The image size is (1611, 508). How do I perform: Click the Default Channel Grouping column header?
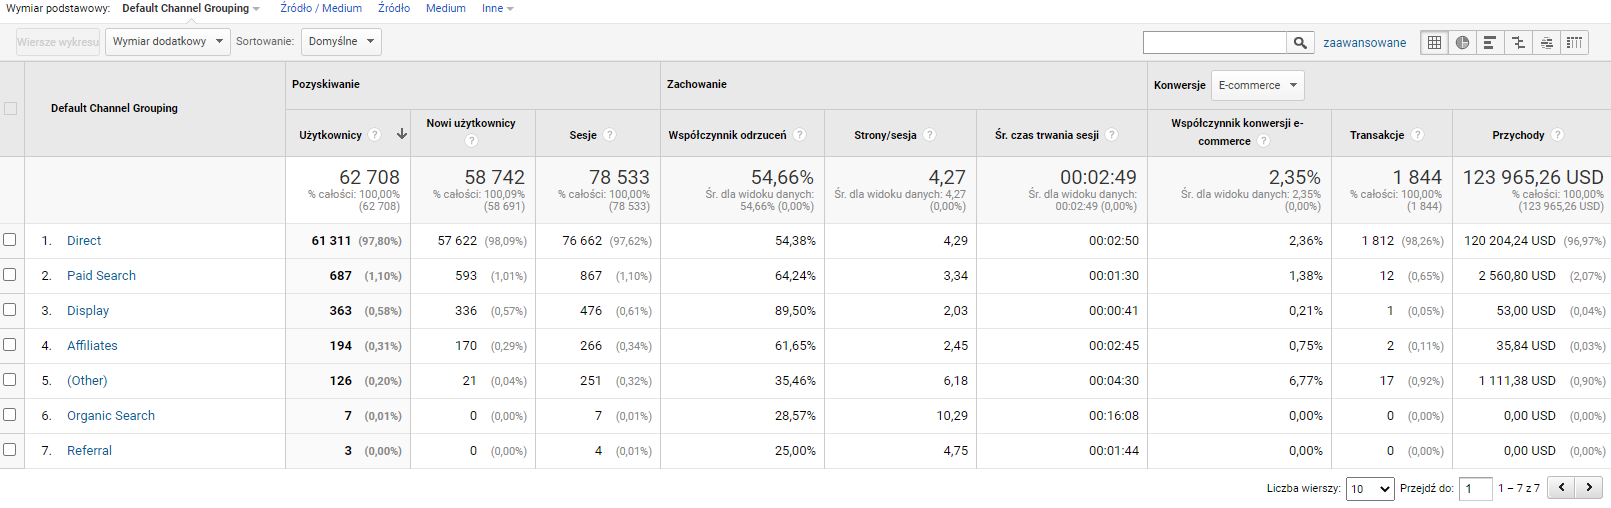114,108
